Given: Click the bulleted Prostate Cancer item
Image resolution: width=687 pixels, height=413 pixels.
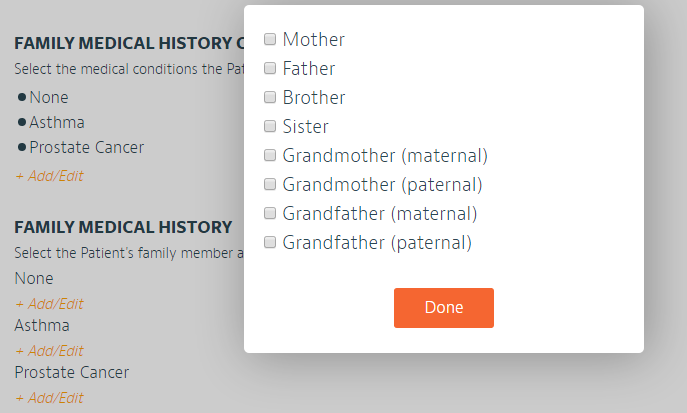Looking at the screenshot, I should (x=86, y=148).
